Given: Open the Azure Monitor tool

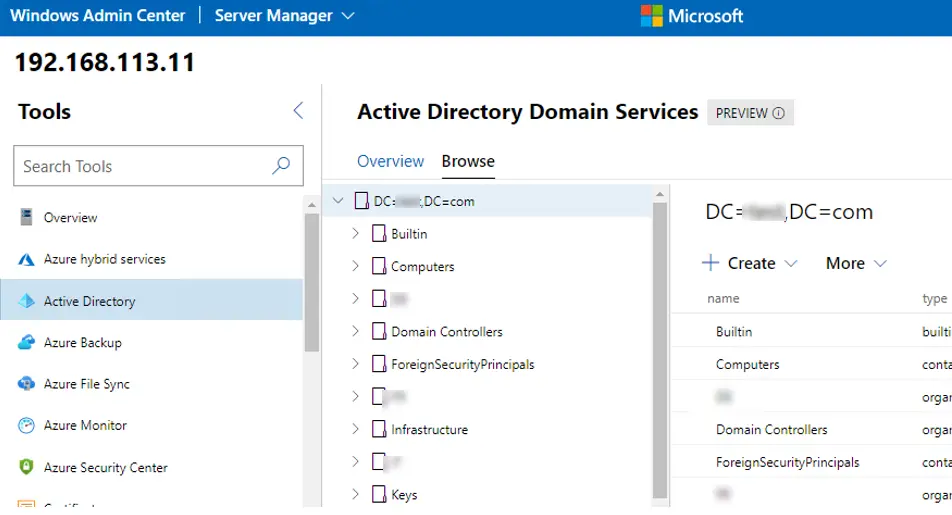Looking at the screenshot, I should tap(152, 425).
